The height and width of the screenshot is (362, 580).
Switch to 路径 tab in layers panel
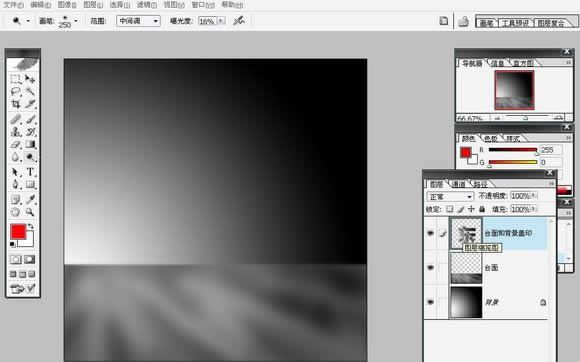point(480,184)
